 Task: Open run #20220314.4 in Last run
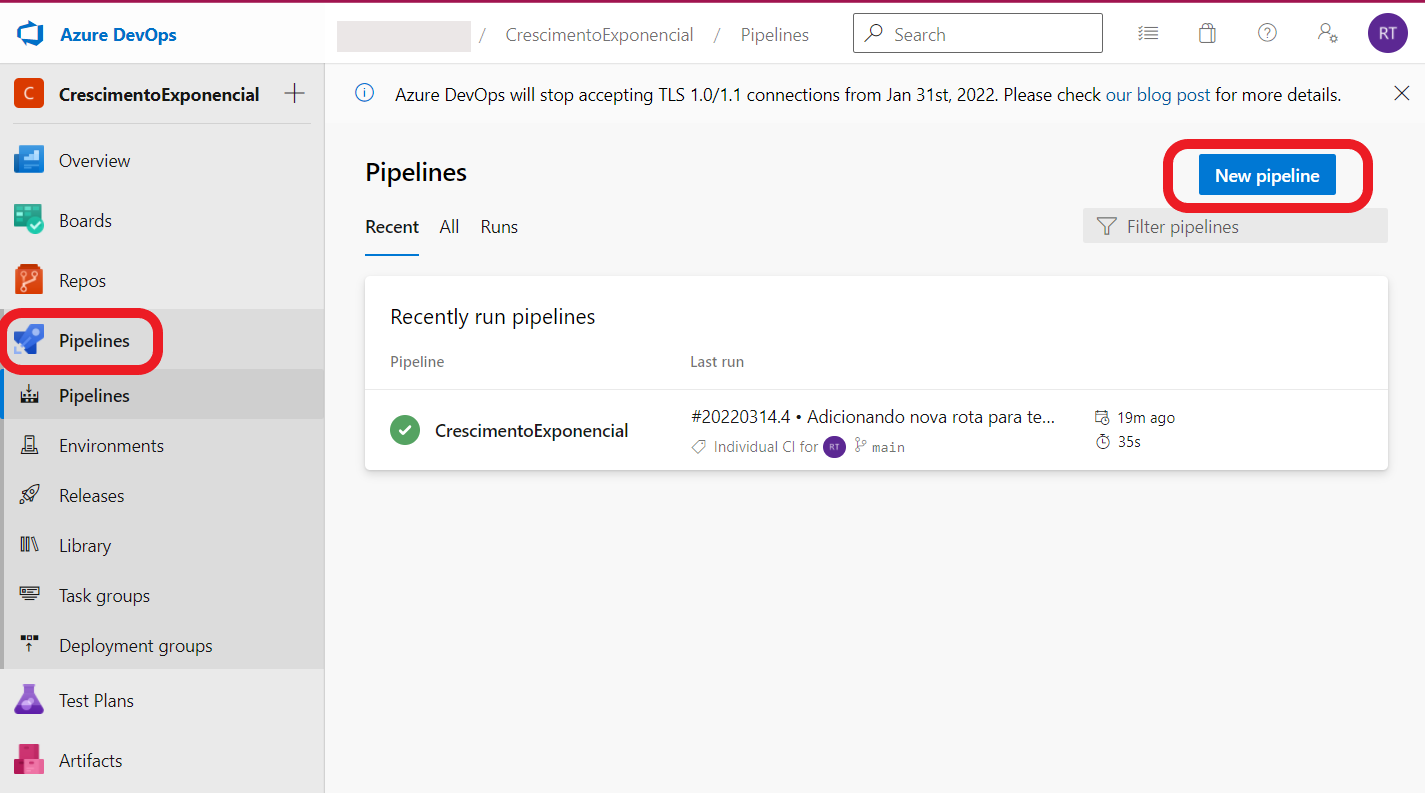pos(873,417)
